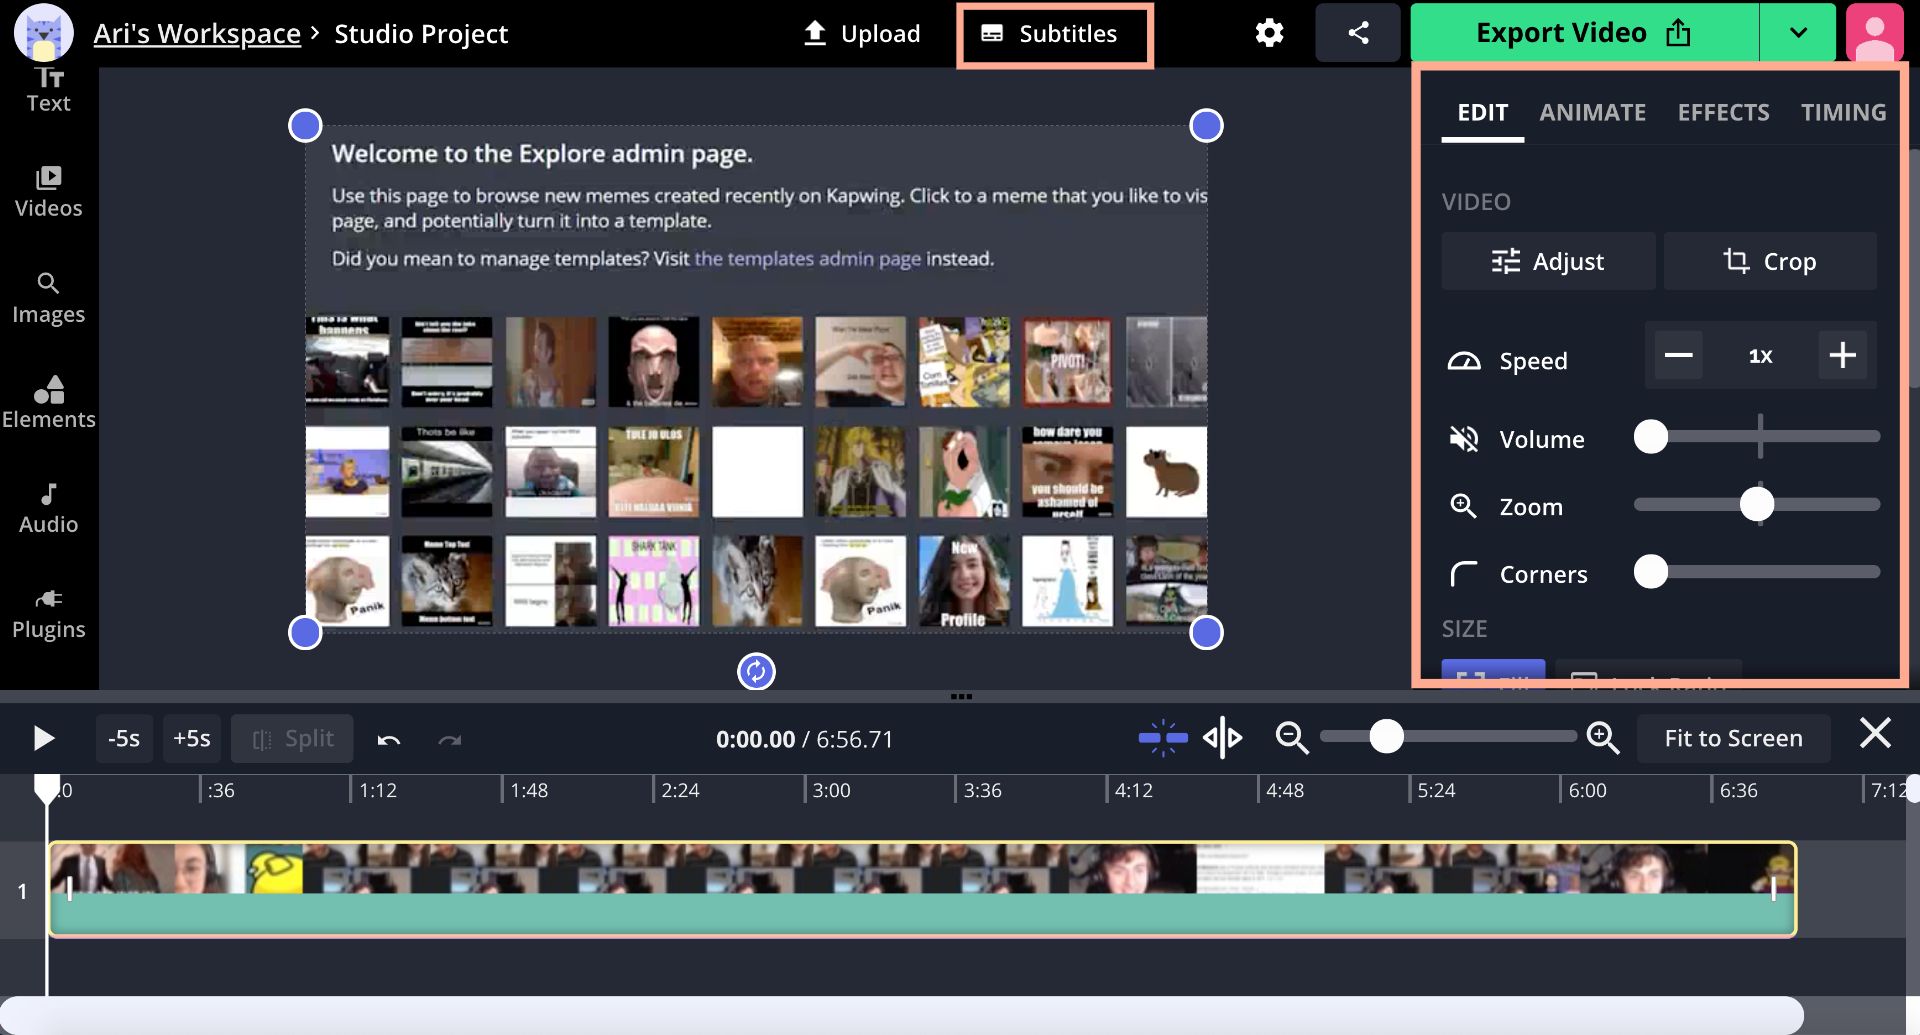
Task: Unmute the video via Volume icon
Action: click(x=1464, y=438)
